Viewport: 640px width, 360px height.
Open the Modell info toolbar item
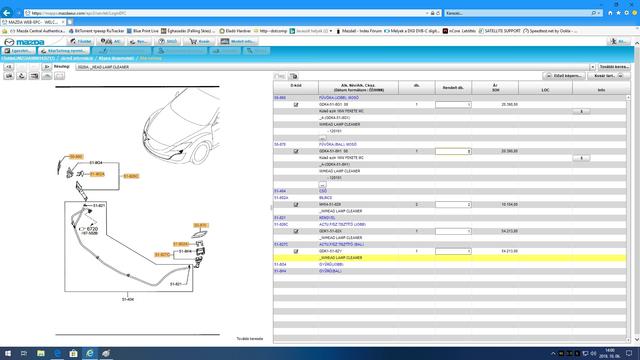click(x=238, y=41)
